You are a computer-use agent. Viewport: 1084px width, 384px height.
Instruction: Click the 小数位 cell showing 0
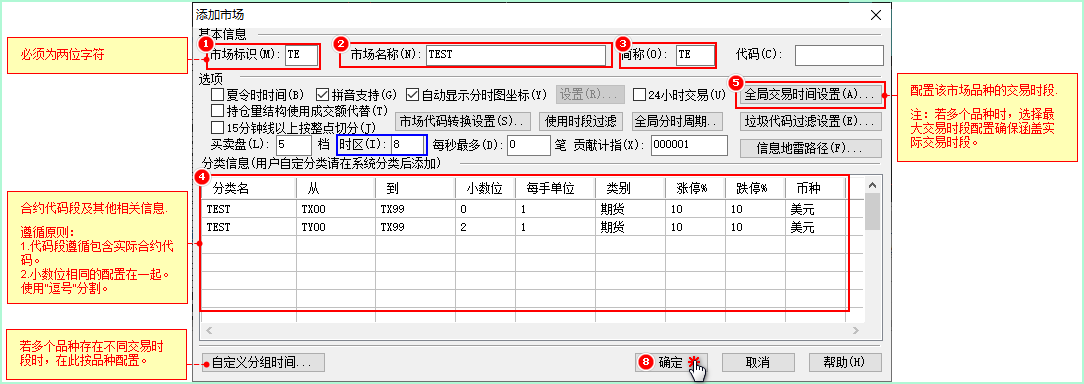click(x=485, y=208)
